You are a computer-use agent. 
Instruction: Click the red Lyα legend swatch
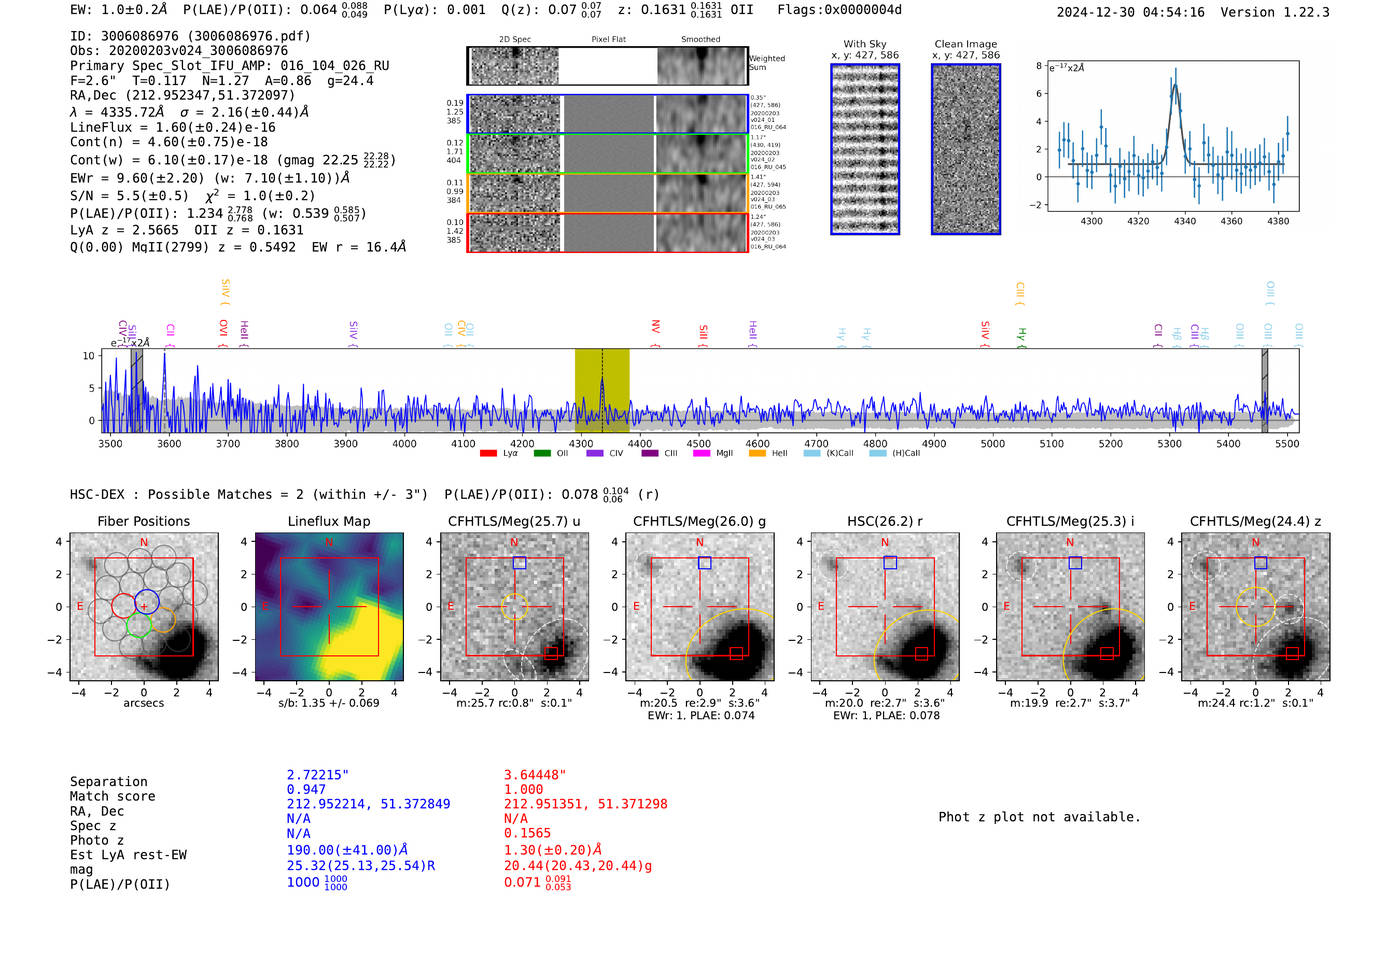pyautogui.click(x=488, y=453)
